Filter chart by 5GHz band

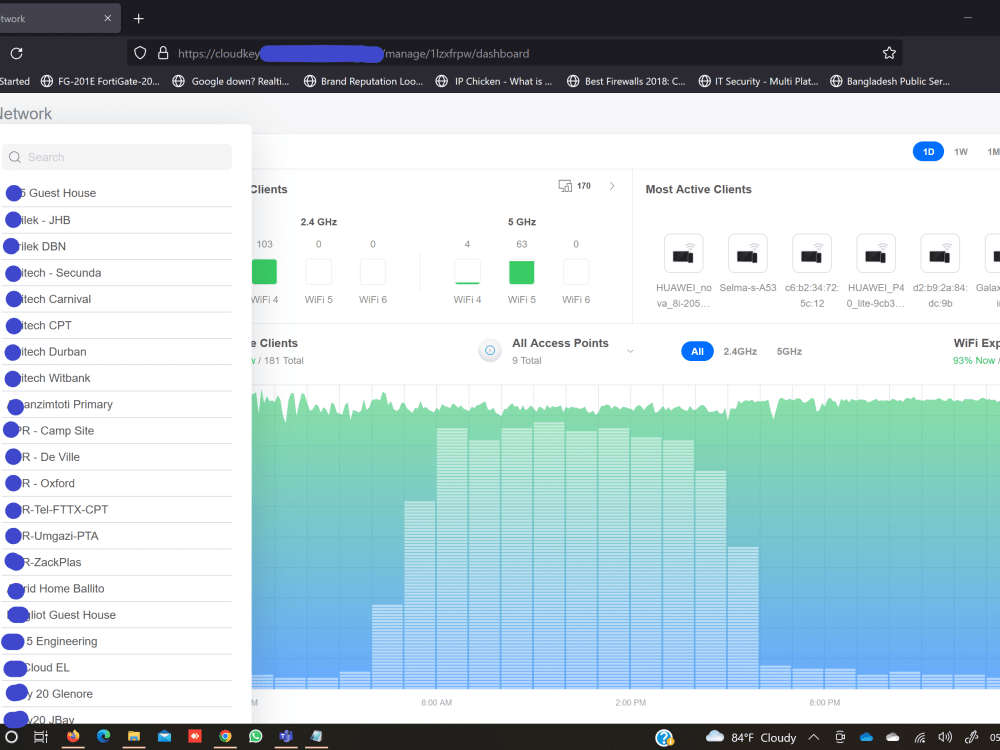click(x=789, y=351)
